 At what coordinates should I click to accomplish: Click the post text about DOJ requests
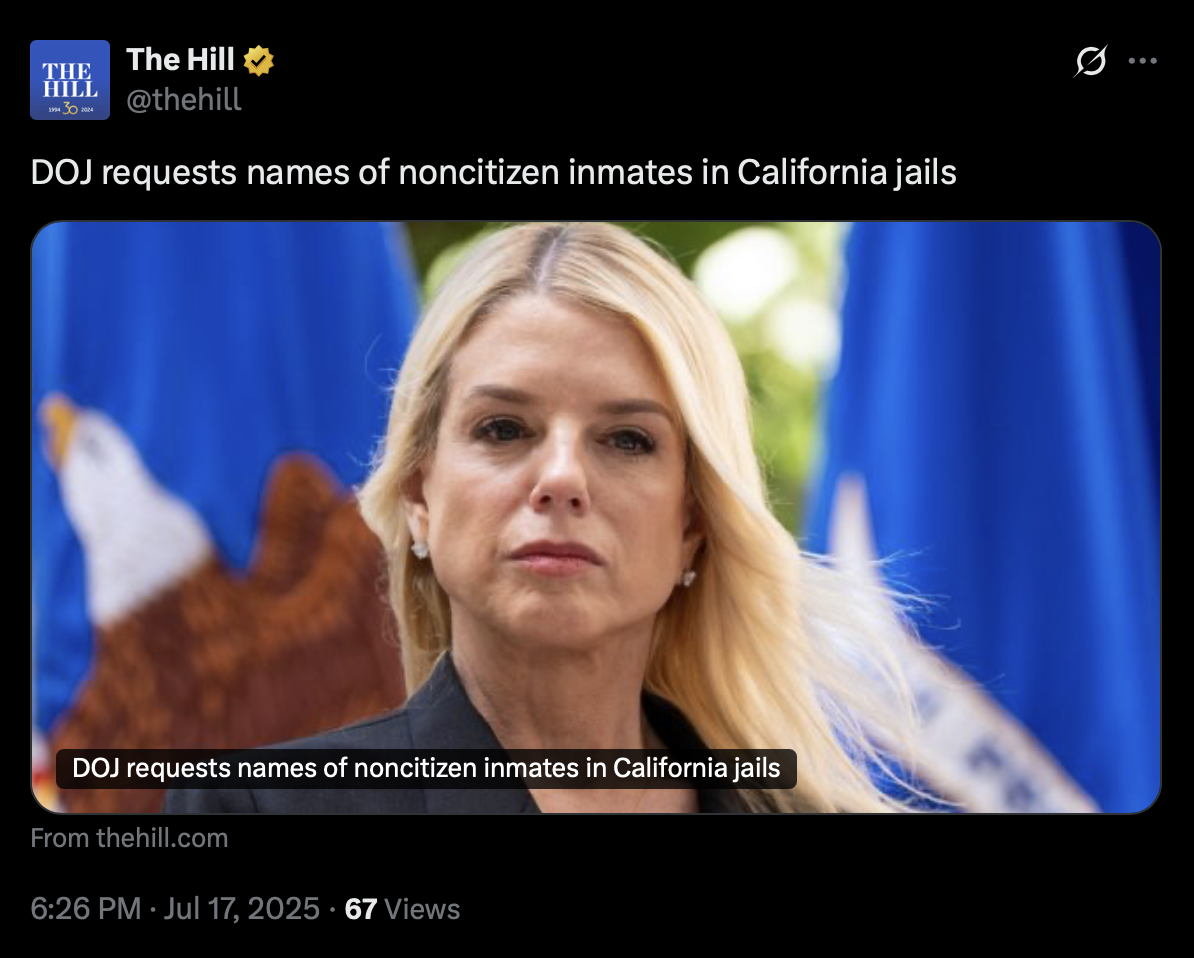tap(493, 172)
